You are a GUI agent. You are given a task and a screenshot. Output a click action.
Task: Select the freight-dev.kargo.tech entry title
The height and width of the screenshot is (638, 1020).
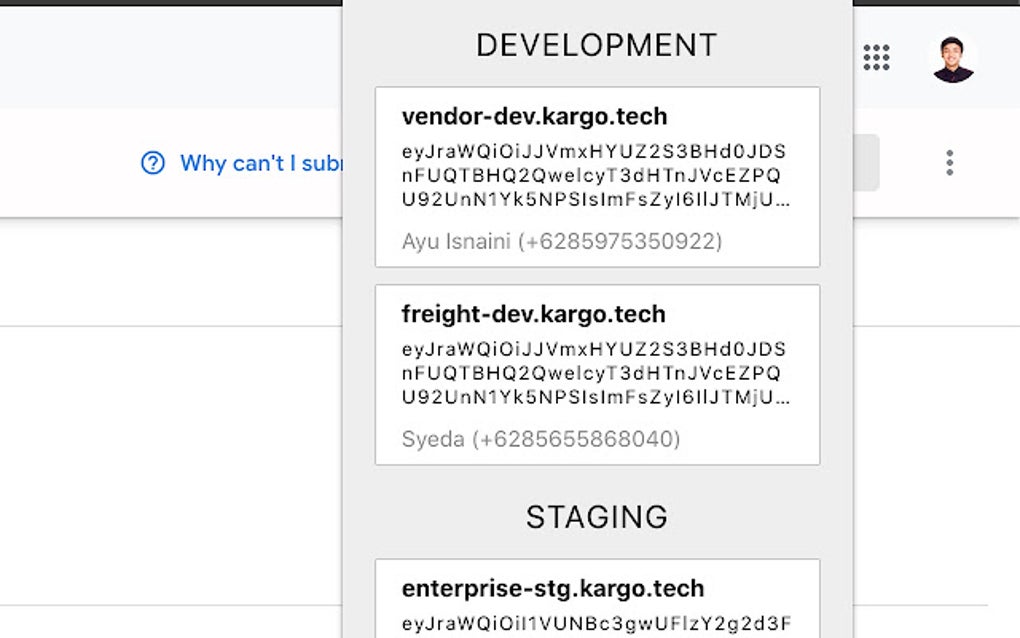533,314
